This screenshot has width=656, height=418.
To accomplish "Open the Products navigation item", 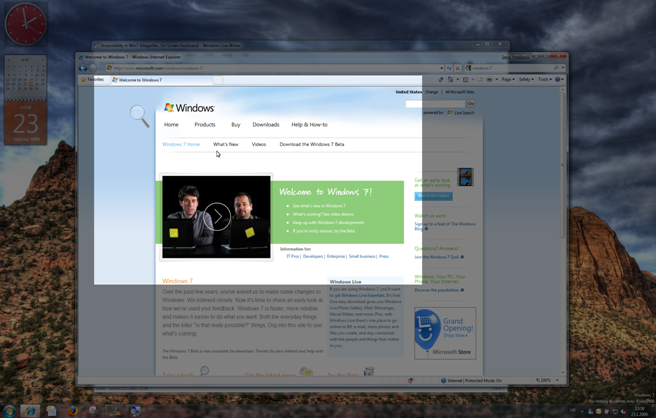I will pyautogui.click(x=205, y=125).
